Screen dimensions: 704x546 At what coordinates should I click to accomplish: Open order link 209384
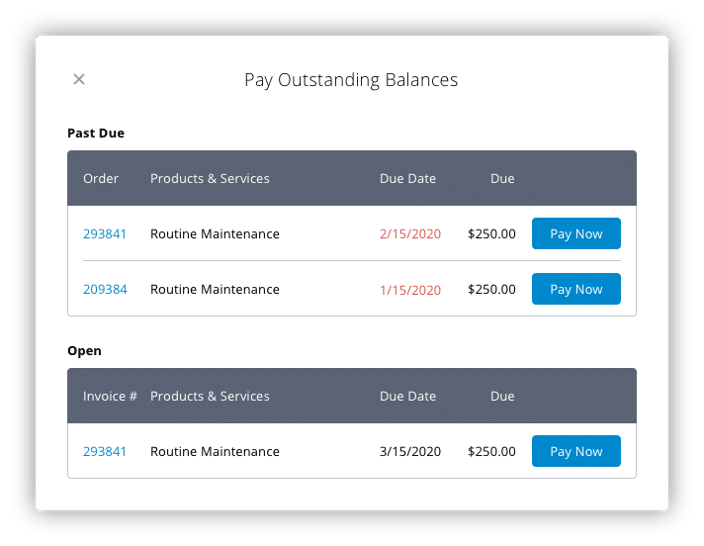click(105, 290)
